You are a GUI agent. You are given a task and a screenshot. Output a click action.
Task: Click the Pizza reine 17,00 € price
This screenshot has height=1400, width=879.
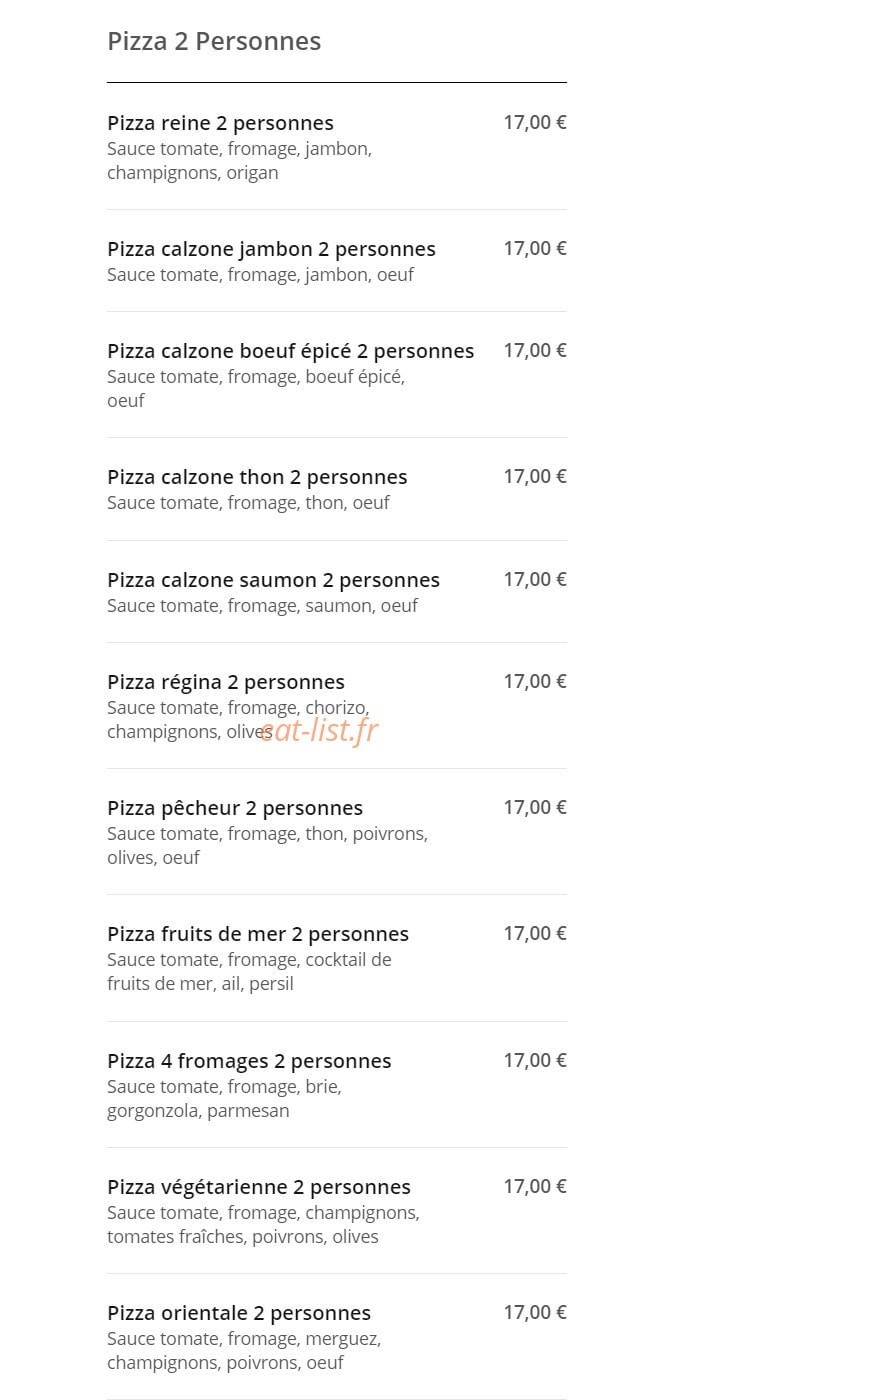pyautogui.click(x=535, y=122)
